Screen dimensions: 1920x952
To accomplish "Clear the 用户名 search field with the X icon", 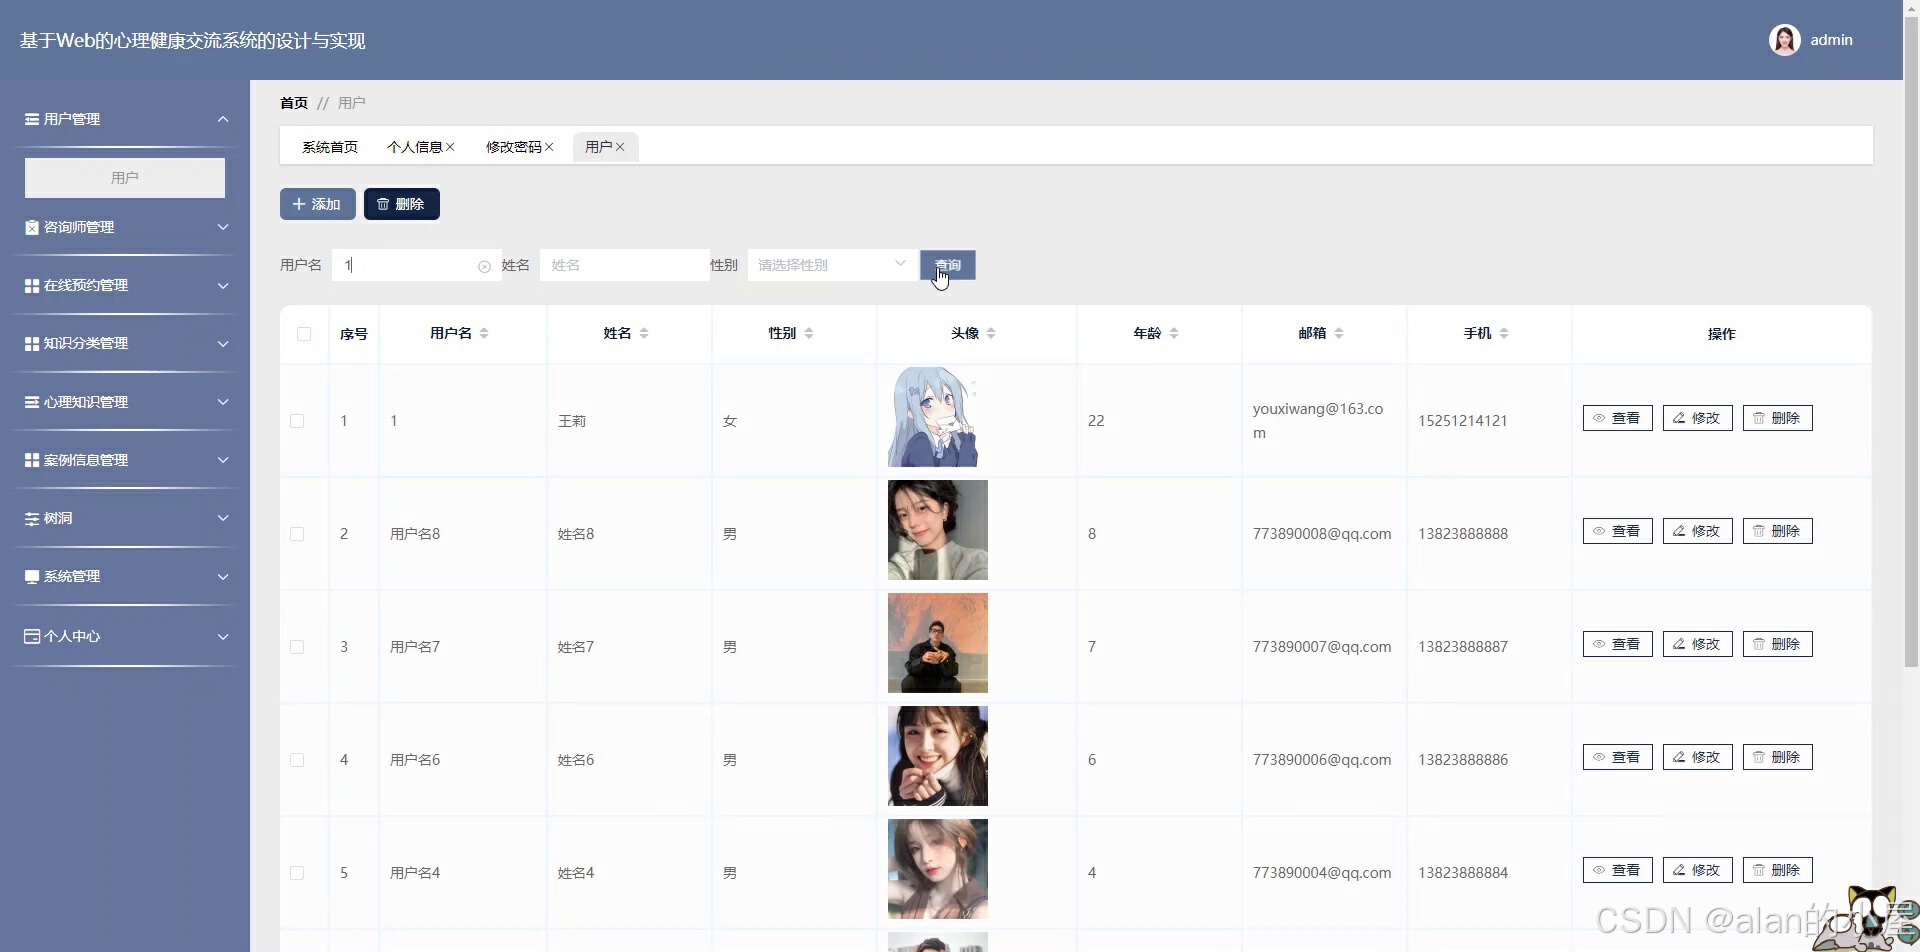I will 484,266.
